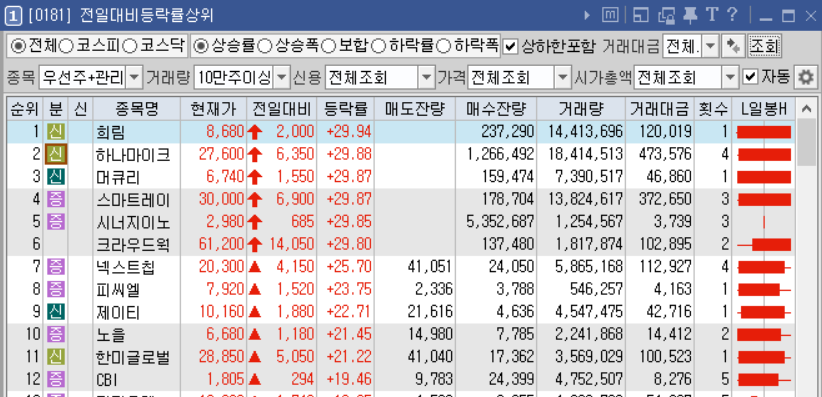Sort by the 현재가 column header

[x=213, y=109]
